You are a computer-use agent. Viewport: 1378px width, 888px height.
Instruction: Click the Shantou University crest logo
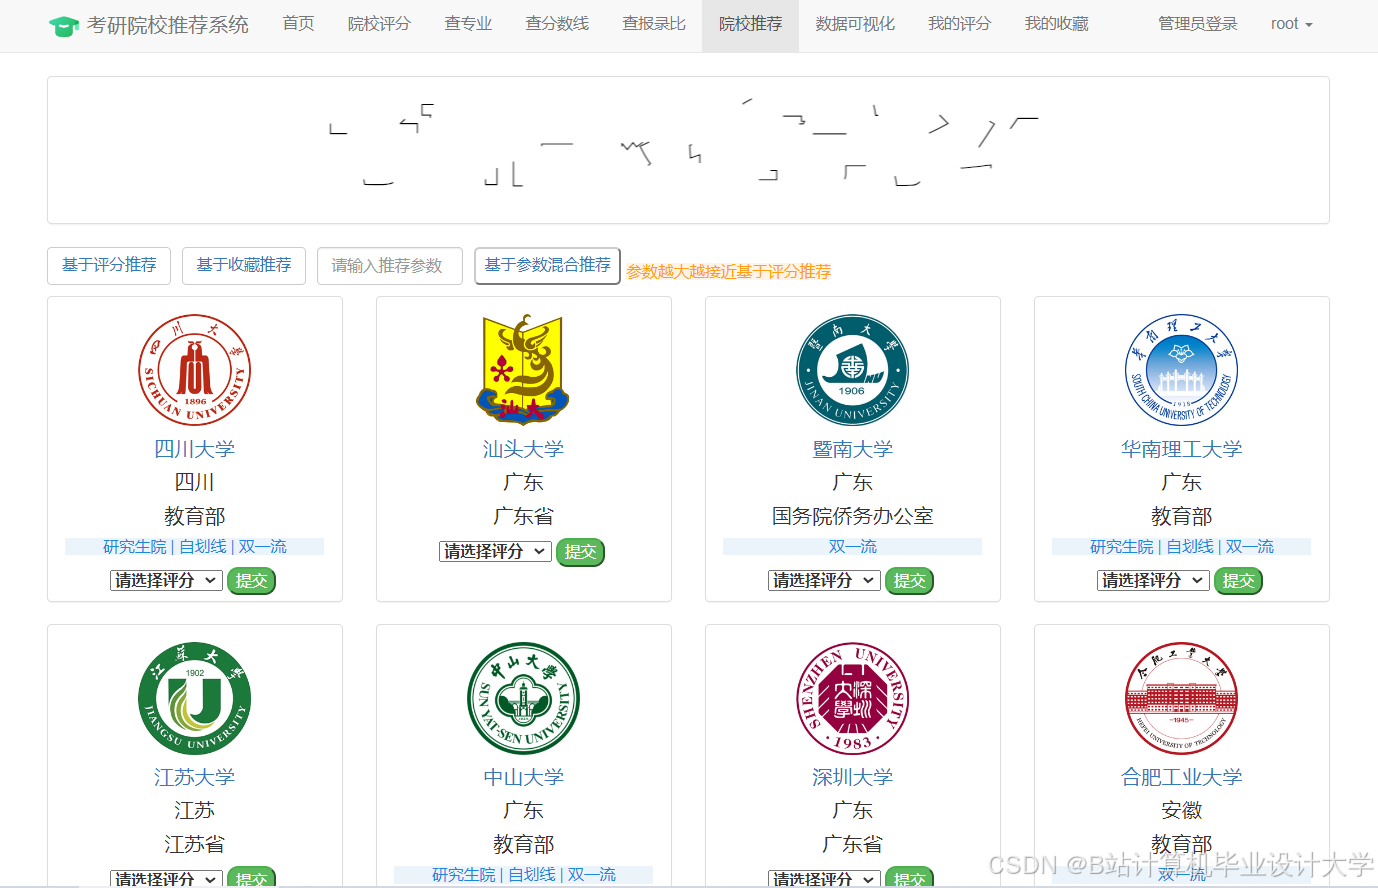[523, 368]
